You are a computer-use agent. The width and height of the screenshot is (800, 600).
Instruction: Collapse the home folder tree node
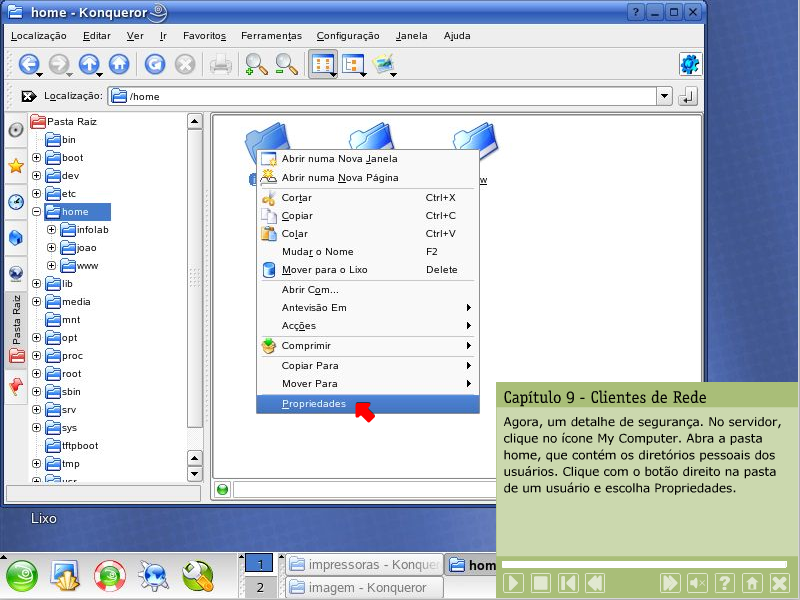(37, 212)
